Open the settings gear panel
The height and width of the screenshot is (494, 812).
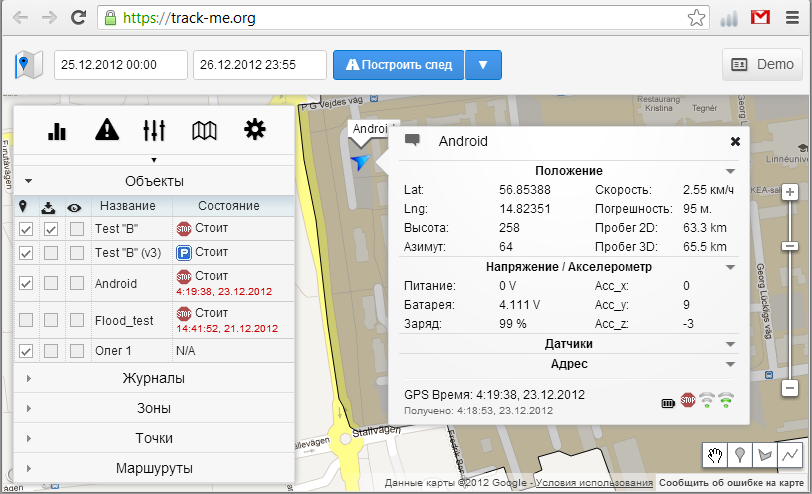click(x=256, y=130)
